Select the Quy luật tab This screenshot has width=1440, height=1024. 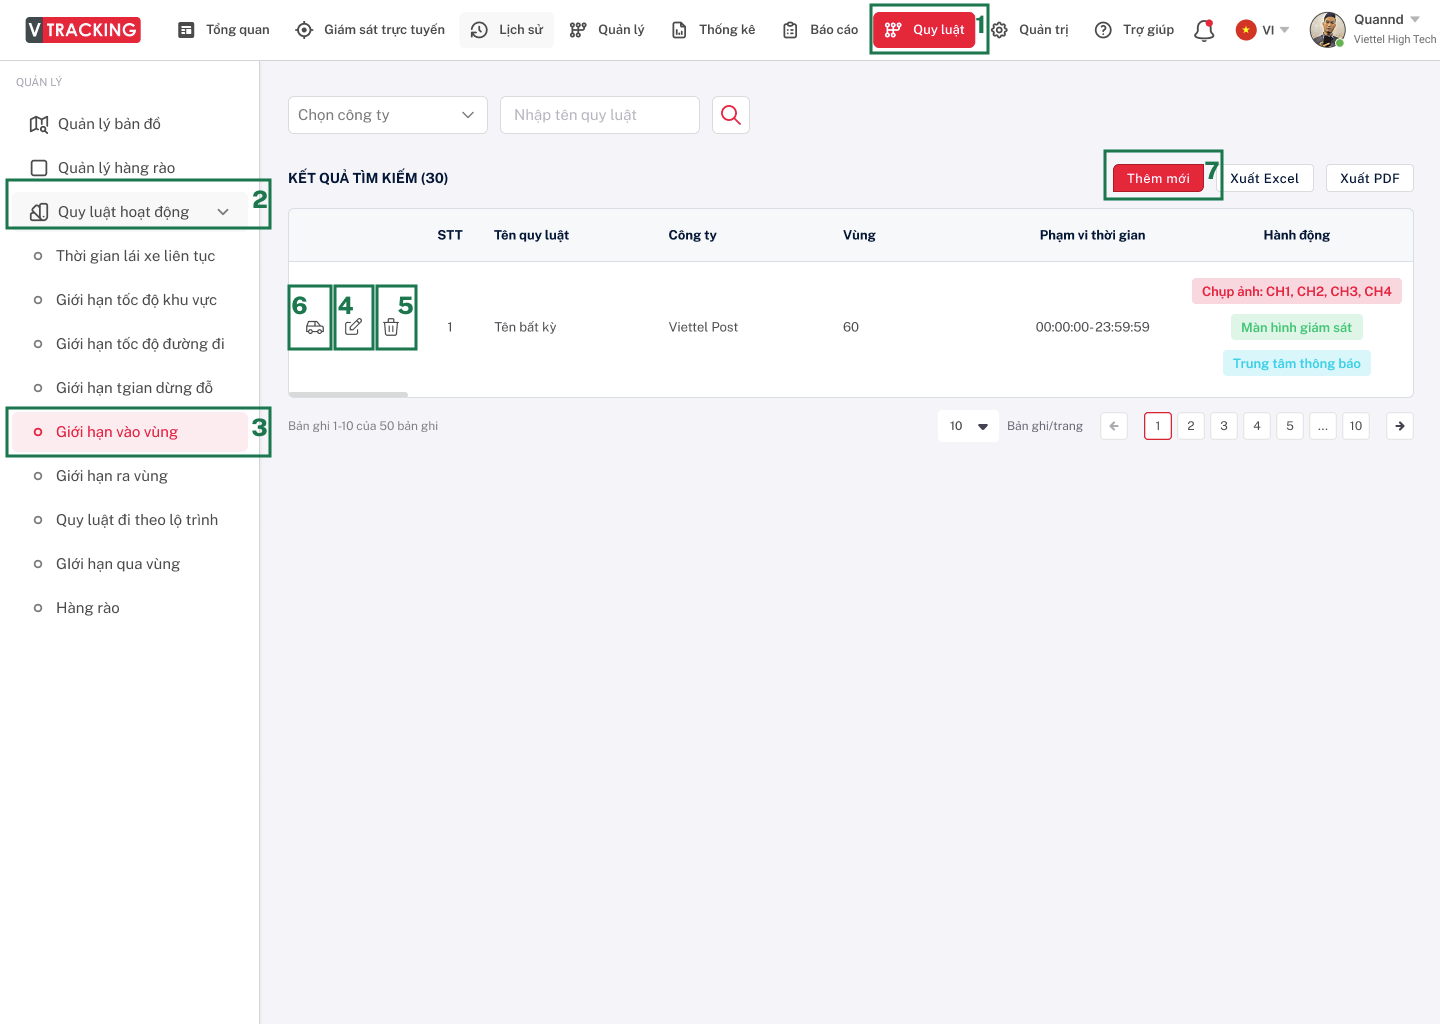tap(924, 30)
